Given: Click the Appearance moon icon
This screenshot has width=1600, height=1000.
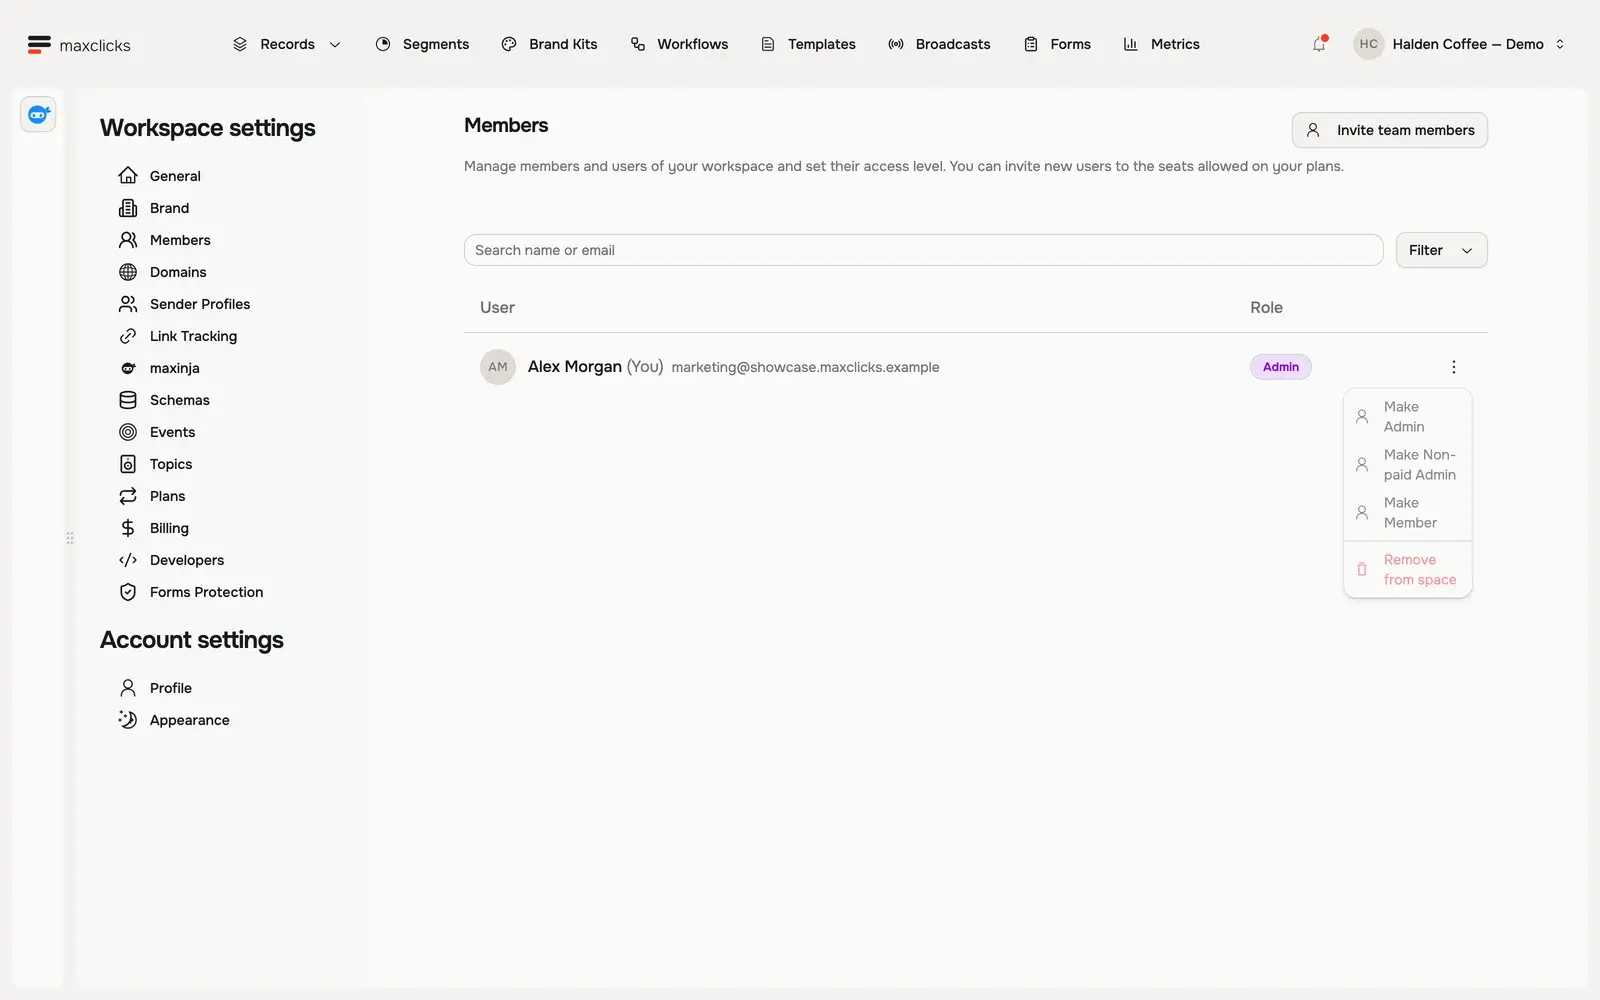Looking at the screenshot, I should coord(128,720).
